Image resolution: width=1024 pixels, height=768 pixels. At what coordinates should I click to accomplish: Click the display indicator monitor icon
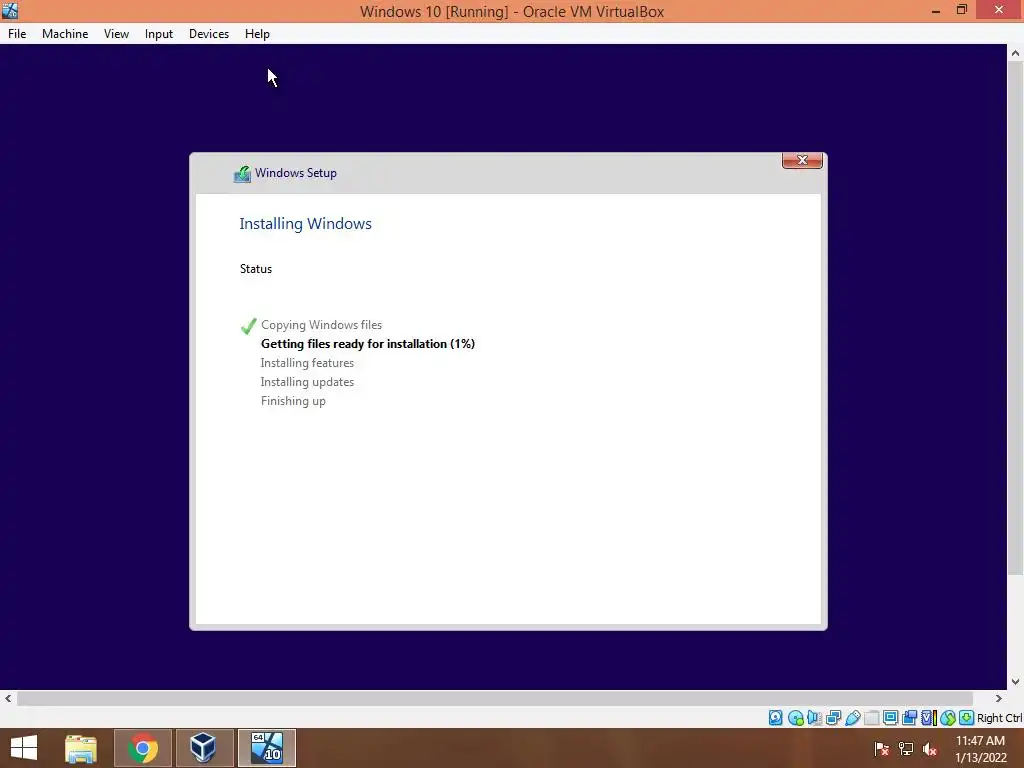pyautogui.click(x=890, y=718)
